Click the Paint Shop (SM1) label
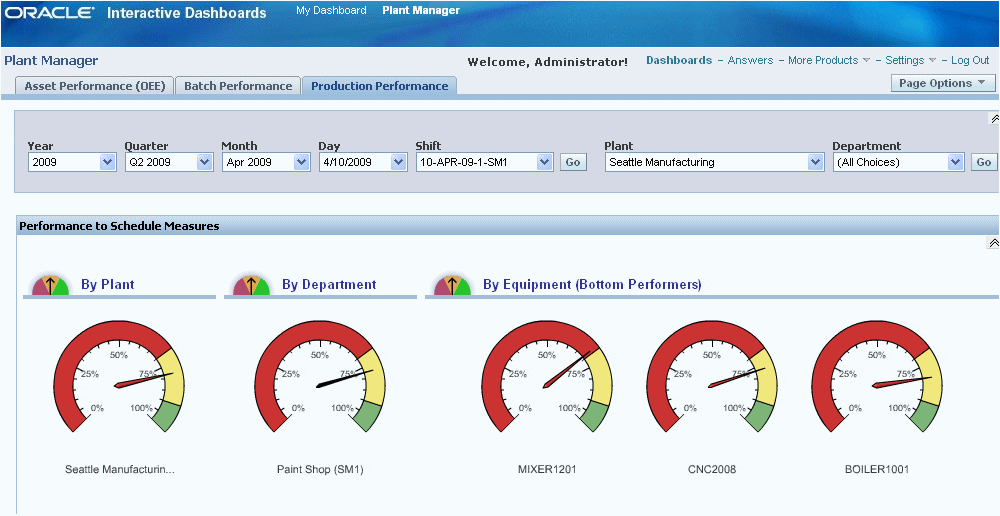This screenshot has width=1000, height=516. tap(320, 469)
